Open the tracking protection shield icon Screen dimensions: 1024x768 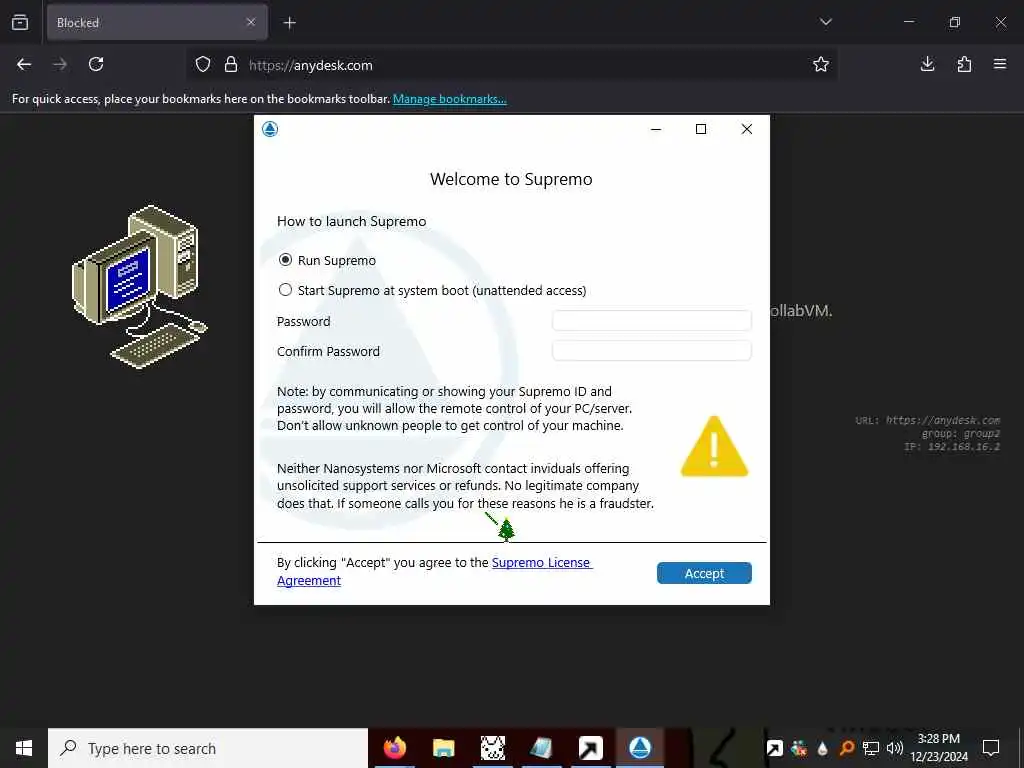(203, 65)
